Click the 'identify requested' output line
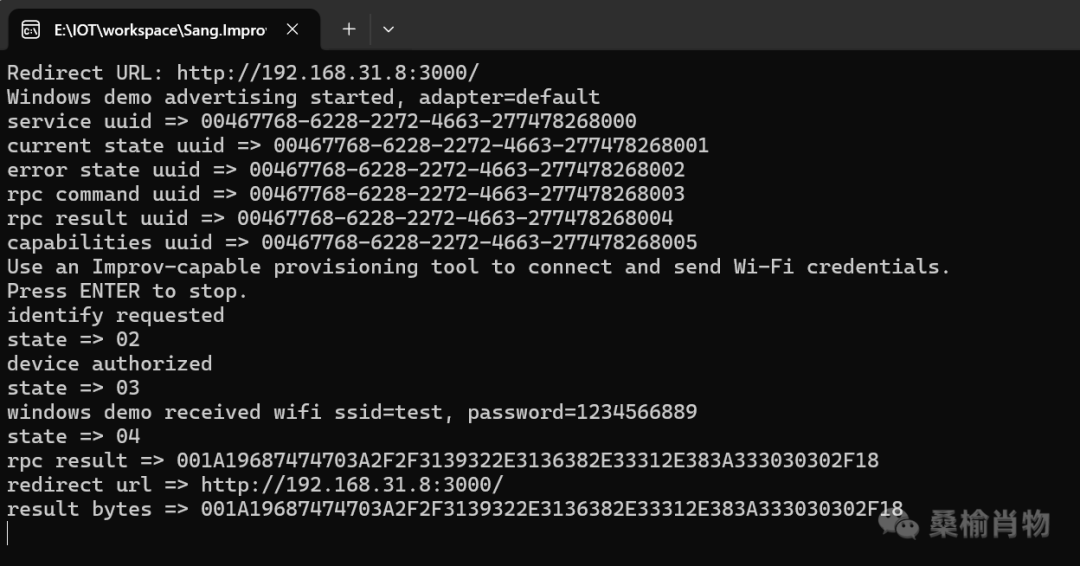The width and height of the screenshot is (1080, 566). [x=116, y=315]
